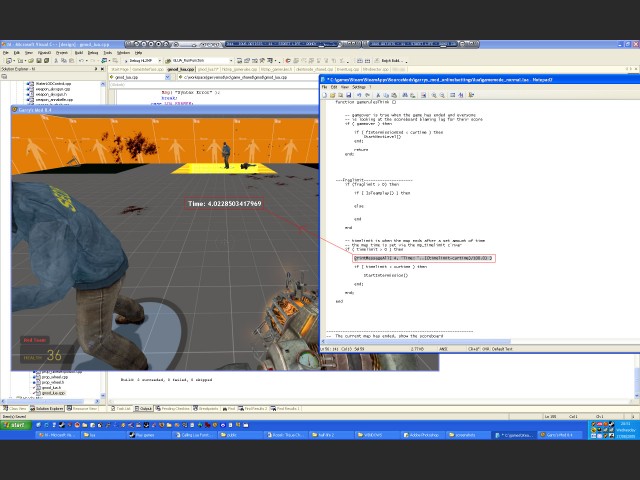
Task: Click the Redo icon in Notepad2 toolbar
Action: 367,95
